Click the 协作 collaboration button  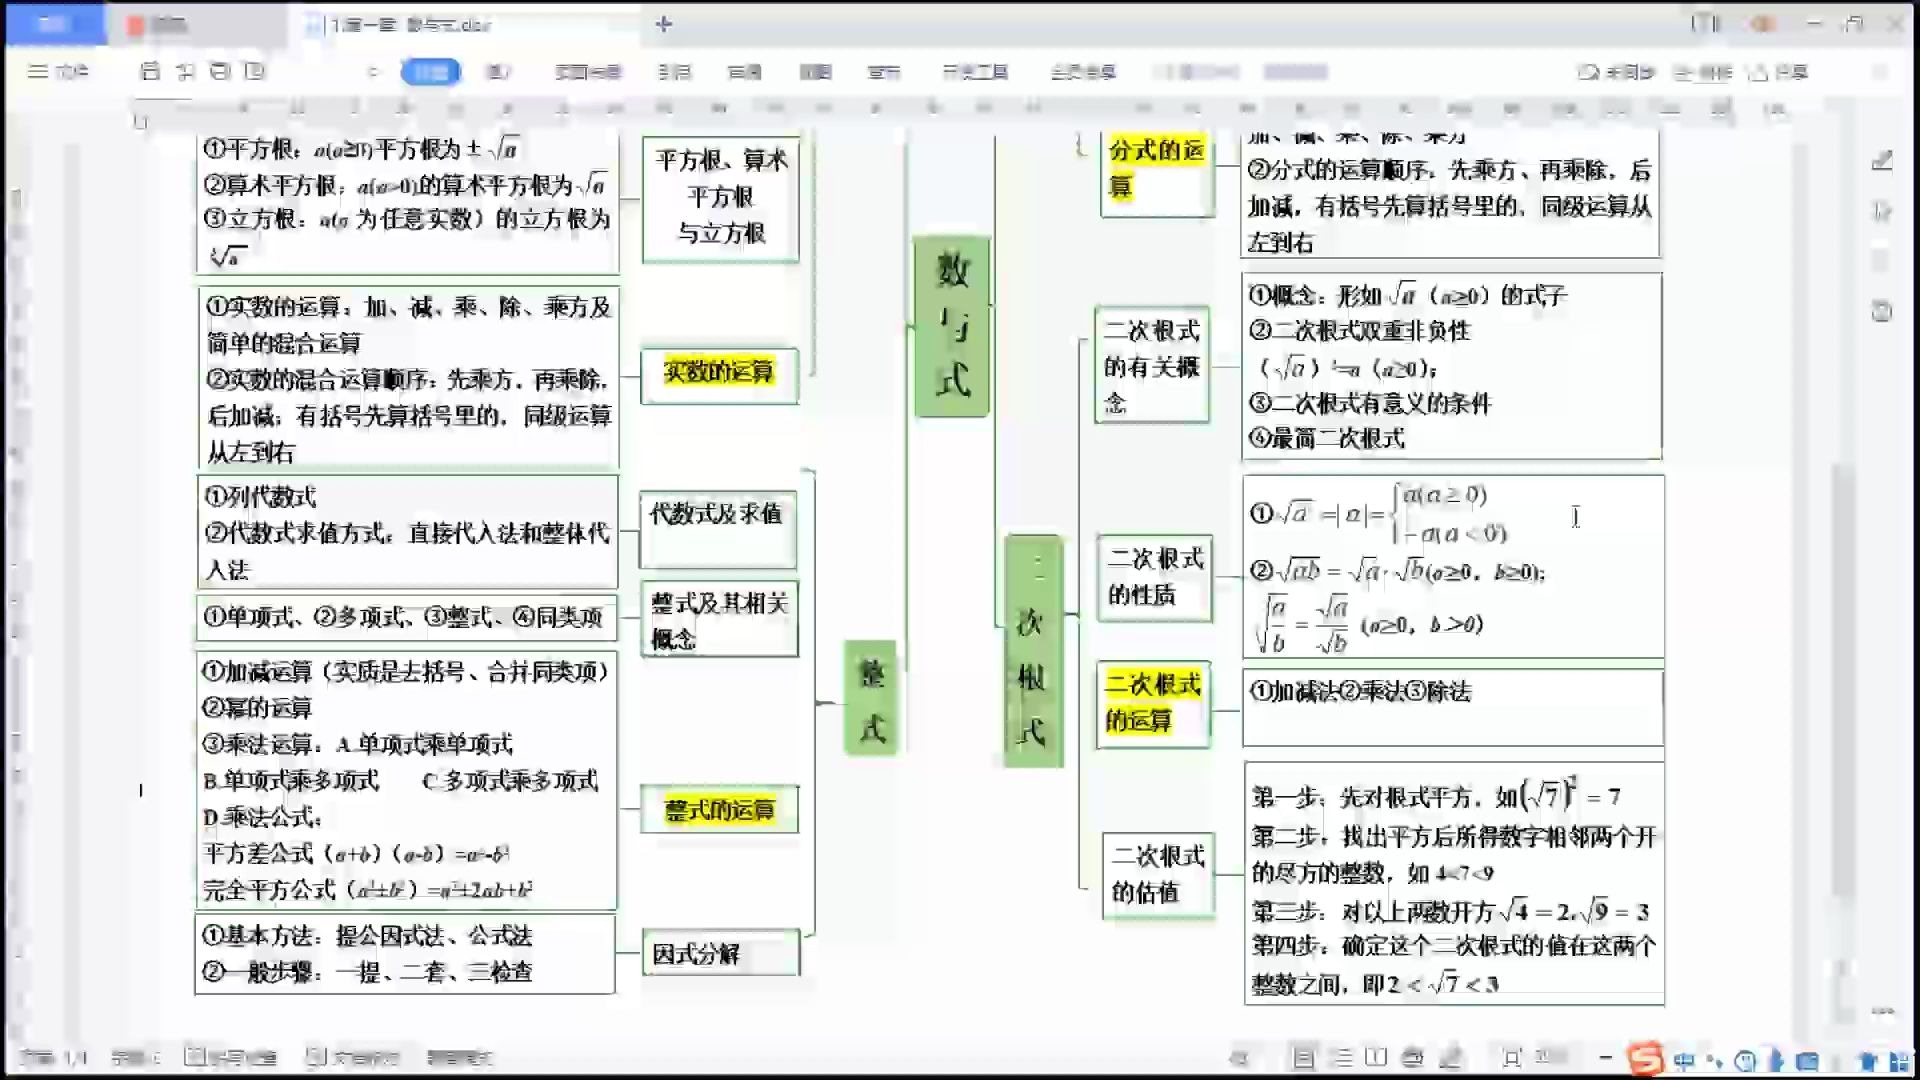click(x=1703, y=72)
